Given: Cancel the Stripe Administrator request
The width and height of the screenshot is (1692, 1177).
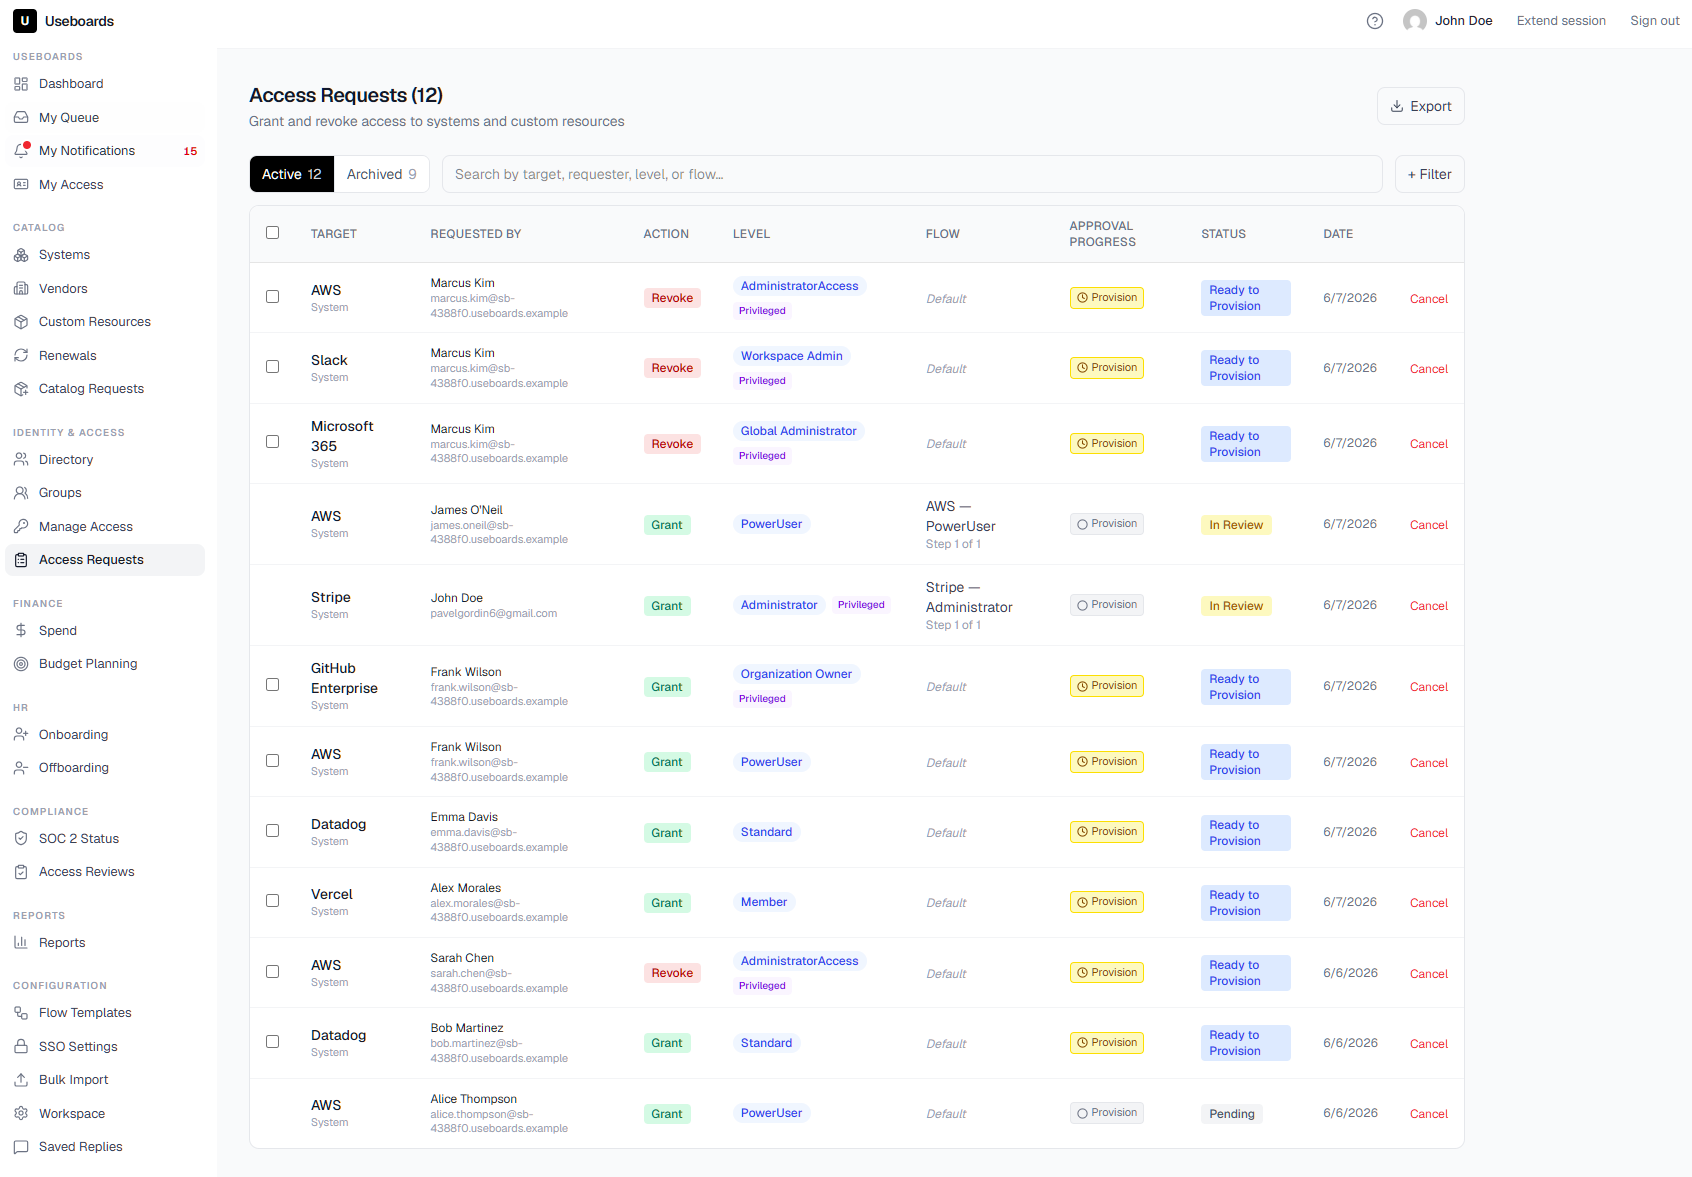Looking at the screenshot, I should tap(1428, 606).
